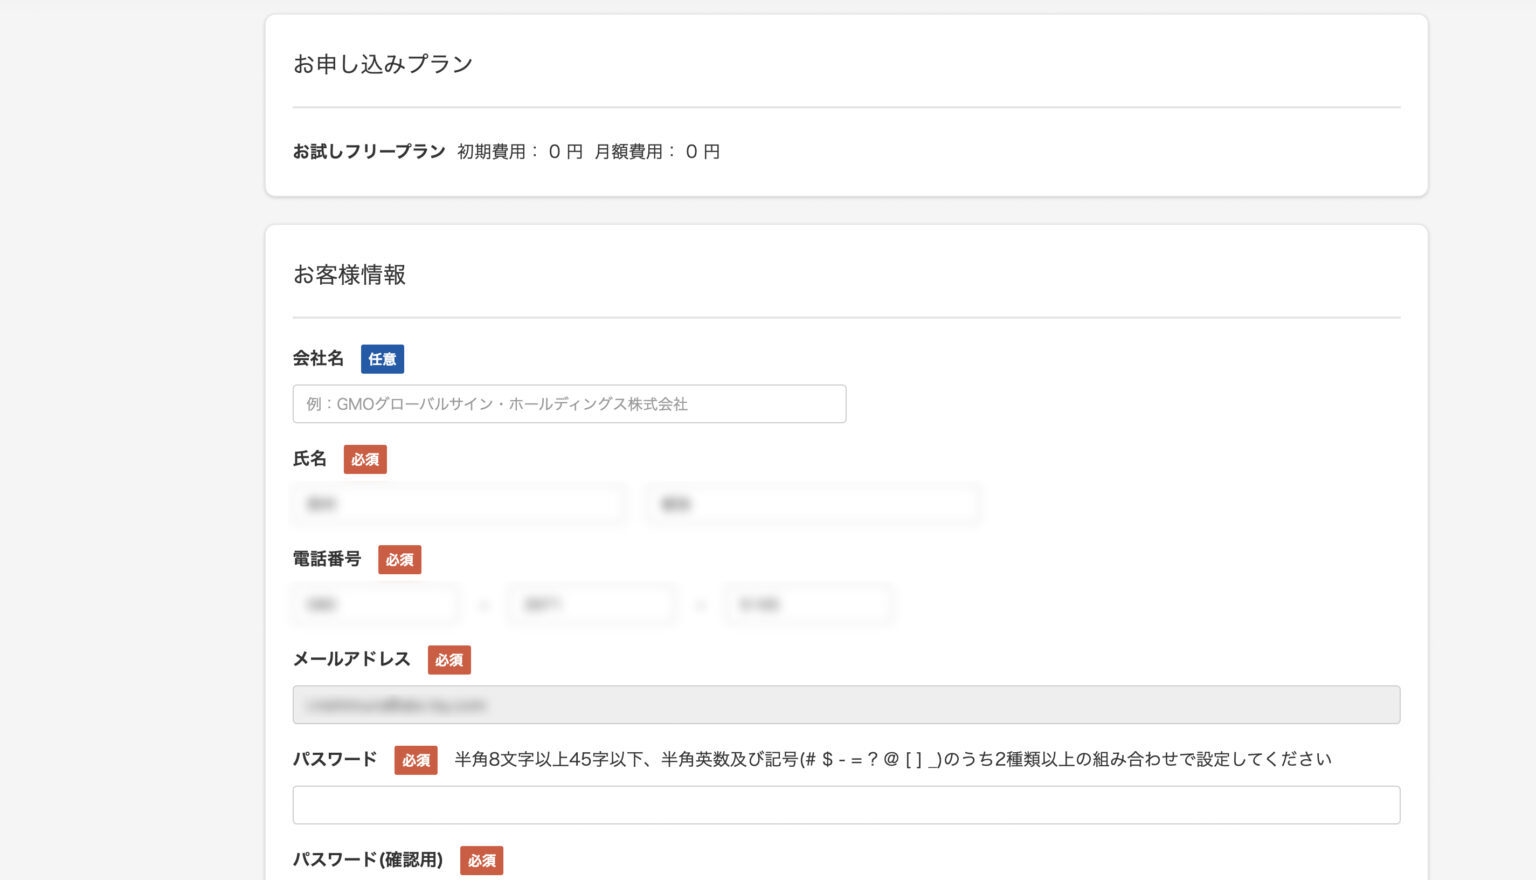Focus the left 氏名 surname field

point(459,504)
